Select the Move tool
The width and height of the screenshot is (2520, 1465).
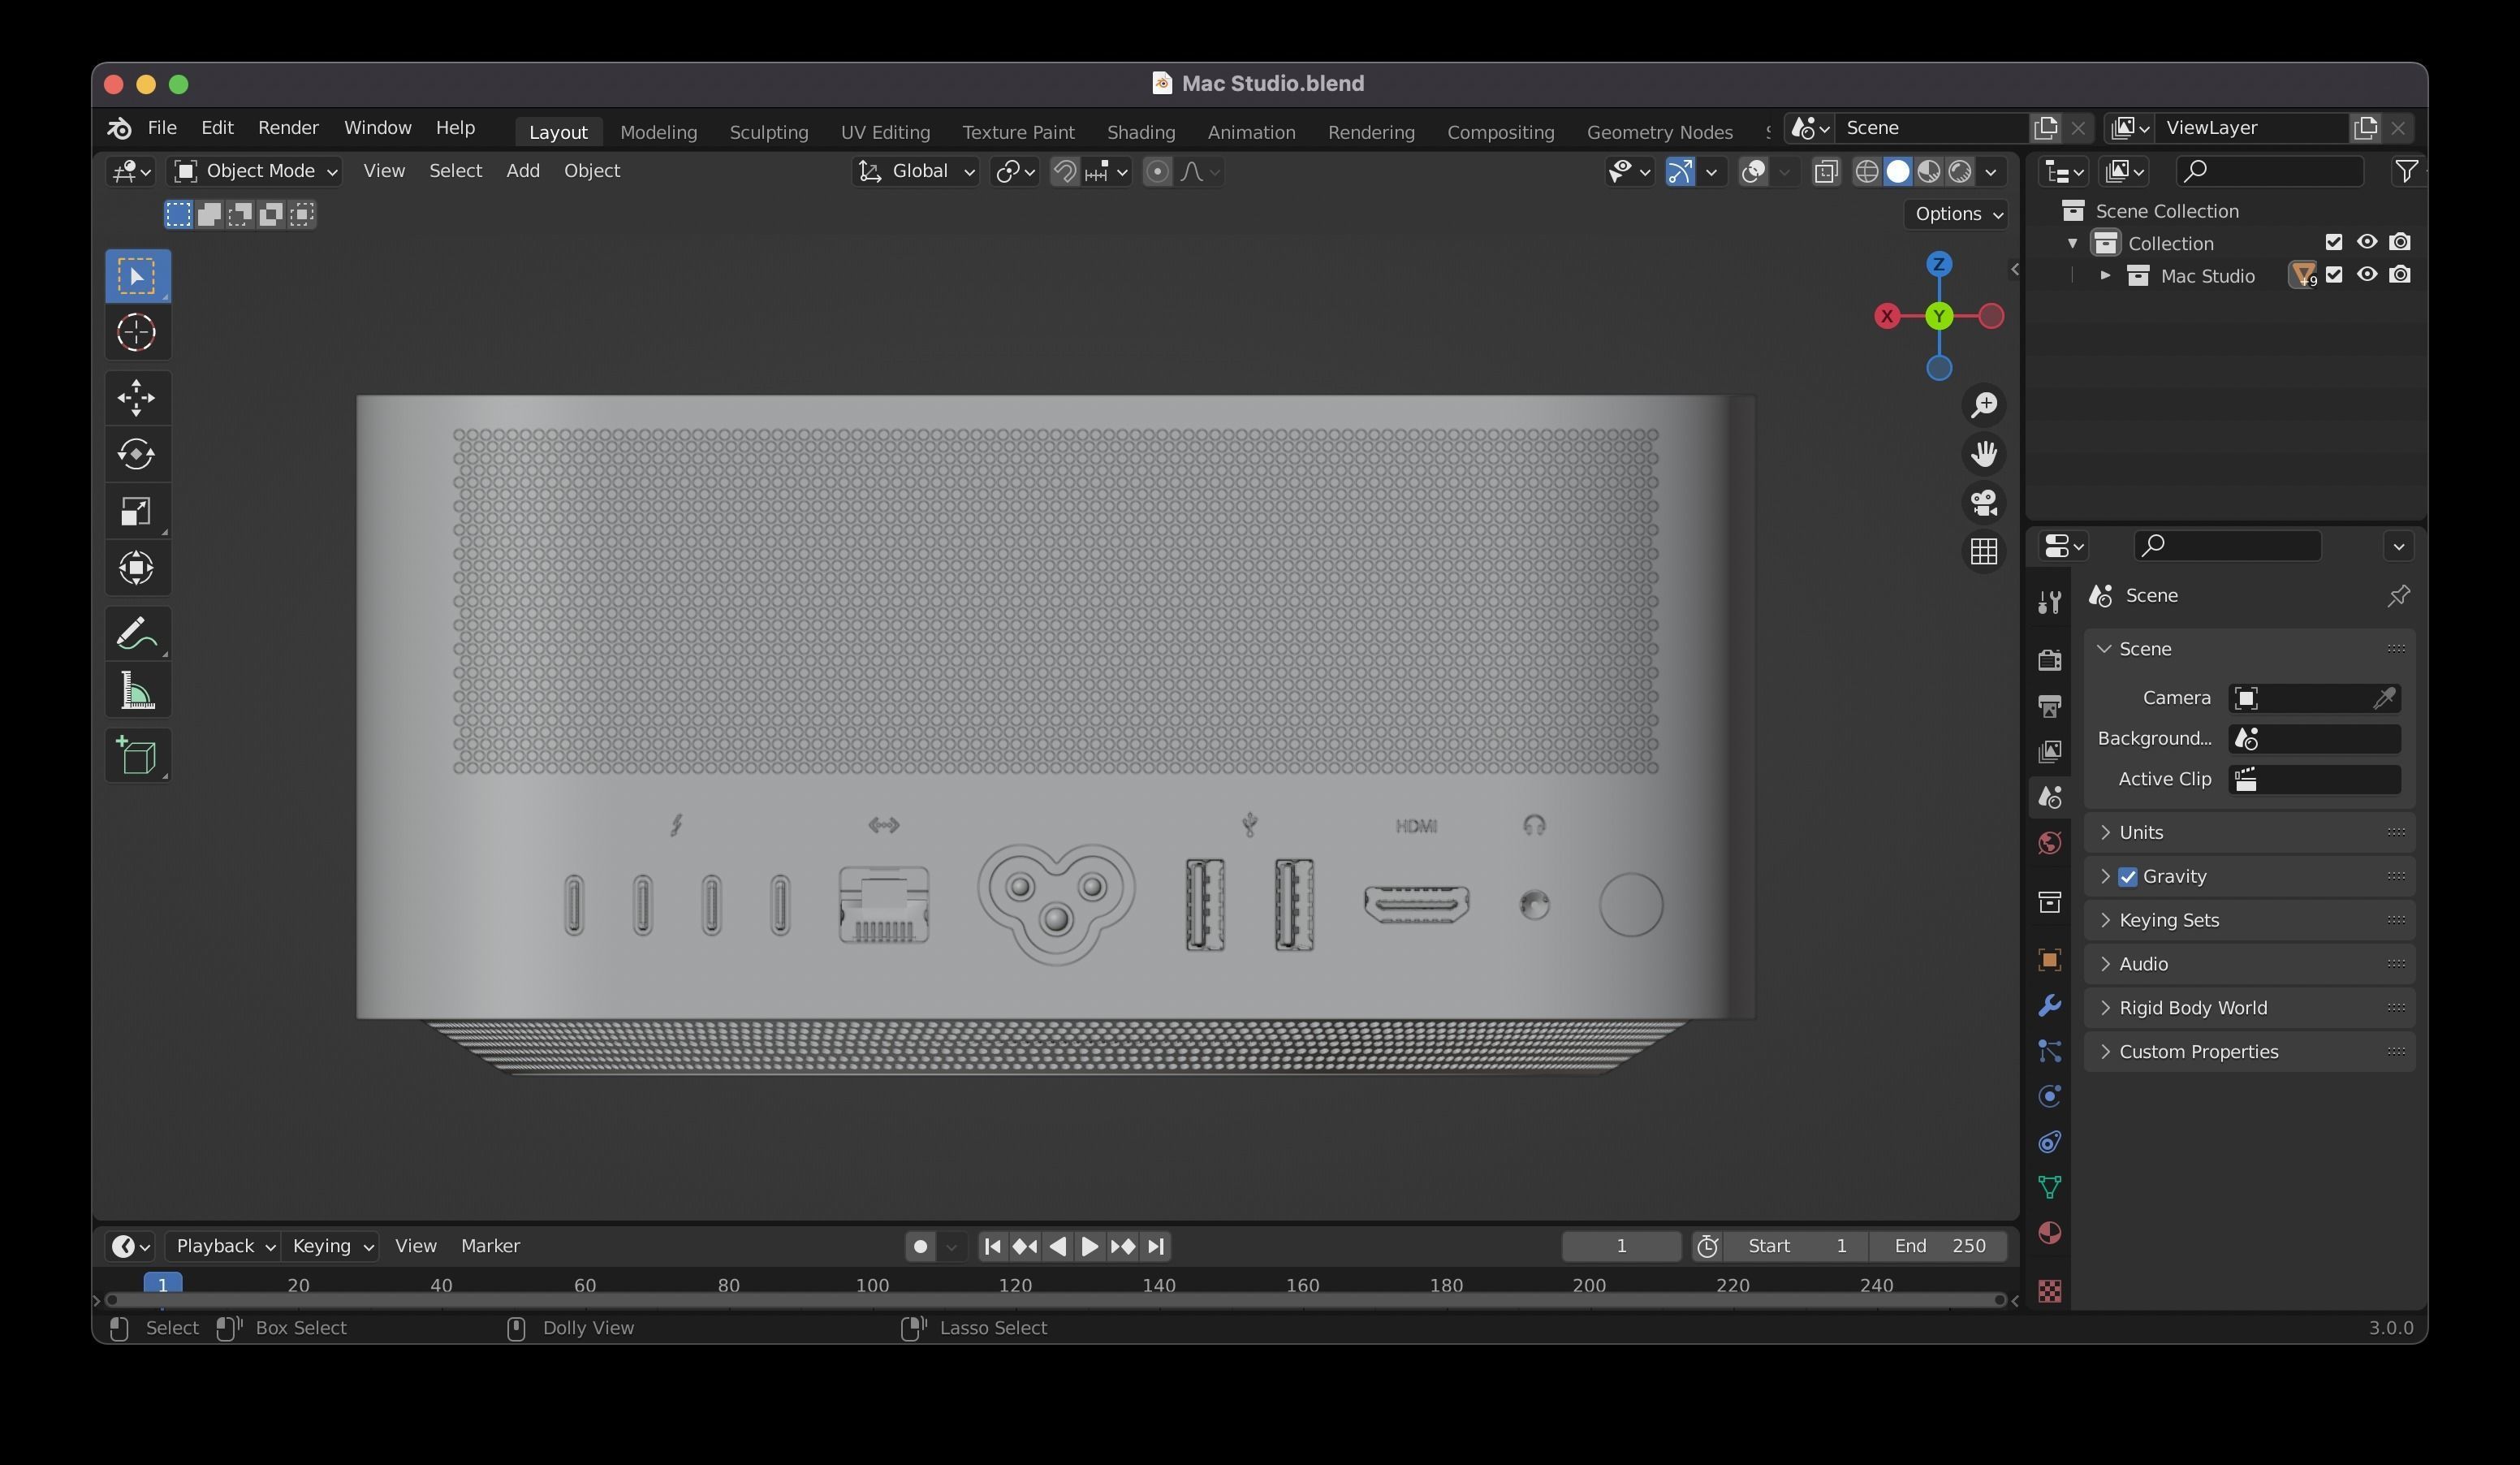pos(138,398)
